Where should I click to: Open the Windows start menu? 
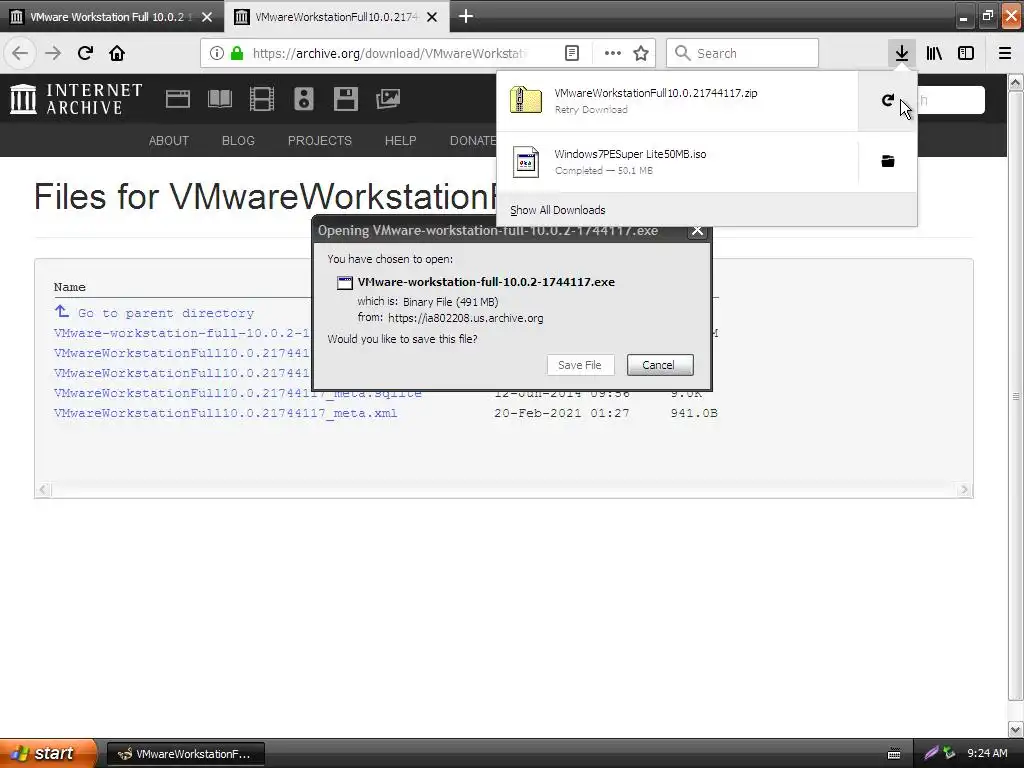click(47, 753)
